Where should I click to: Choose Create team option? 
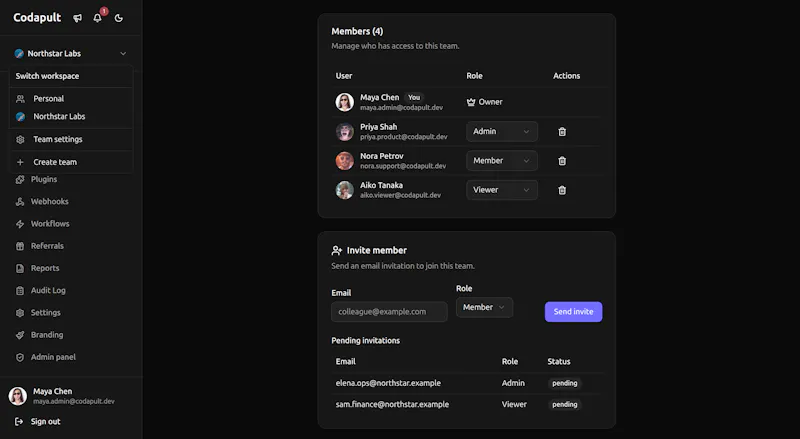(71, 162)
